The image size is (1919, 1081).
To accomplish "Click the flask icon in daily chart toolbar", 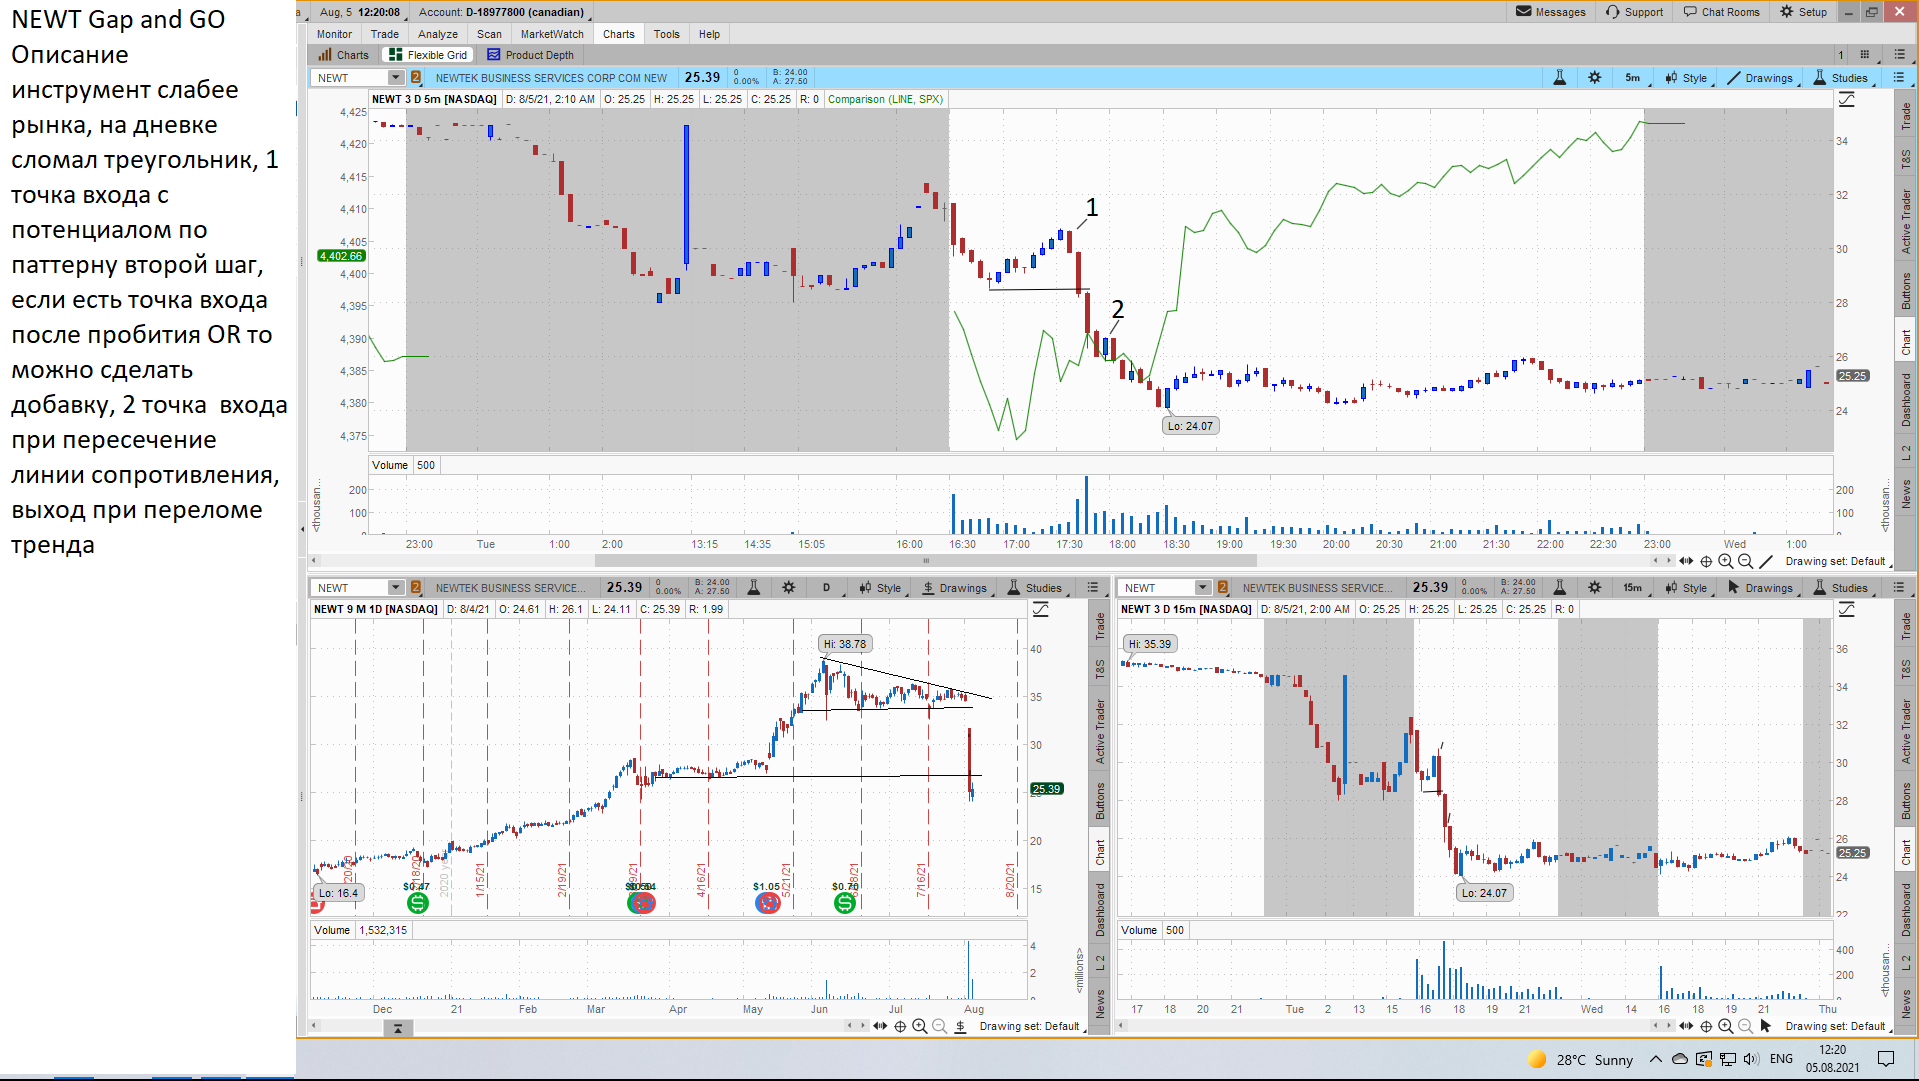I will click(754, 588).
